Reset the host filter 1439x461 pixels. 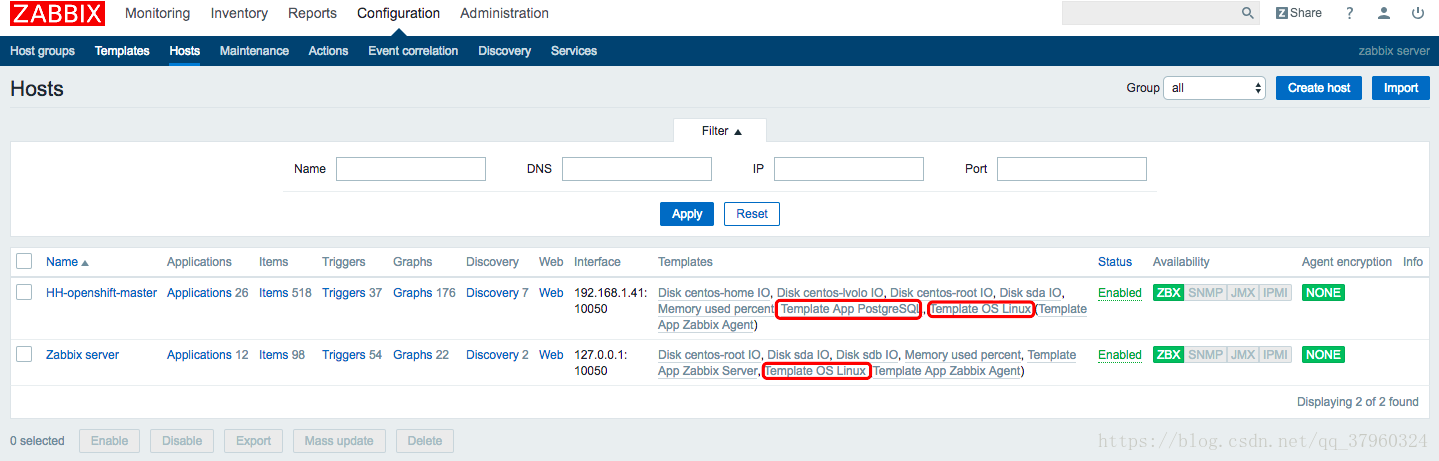(752, 214)
